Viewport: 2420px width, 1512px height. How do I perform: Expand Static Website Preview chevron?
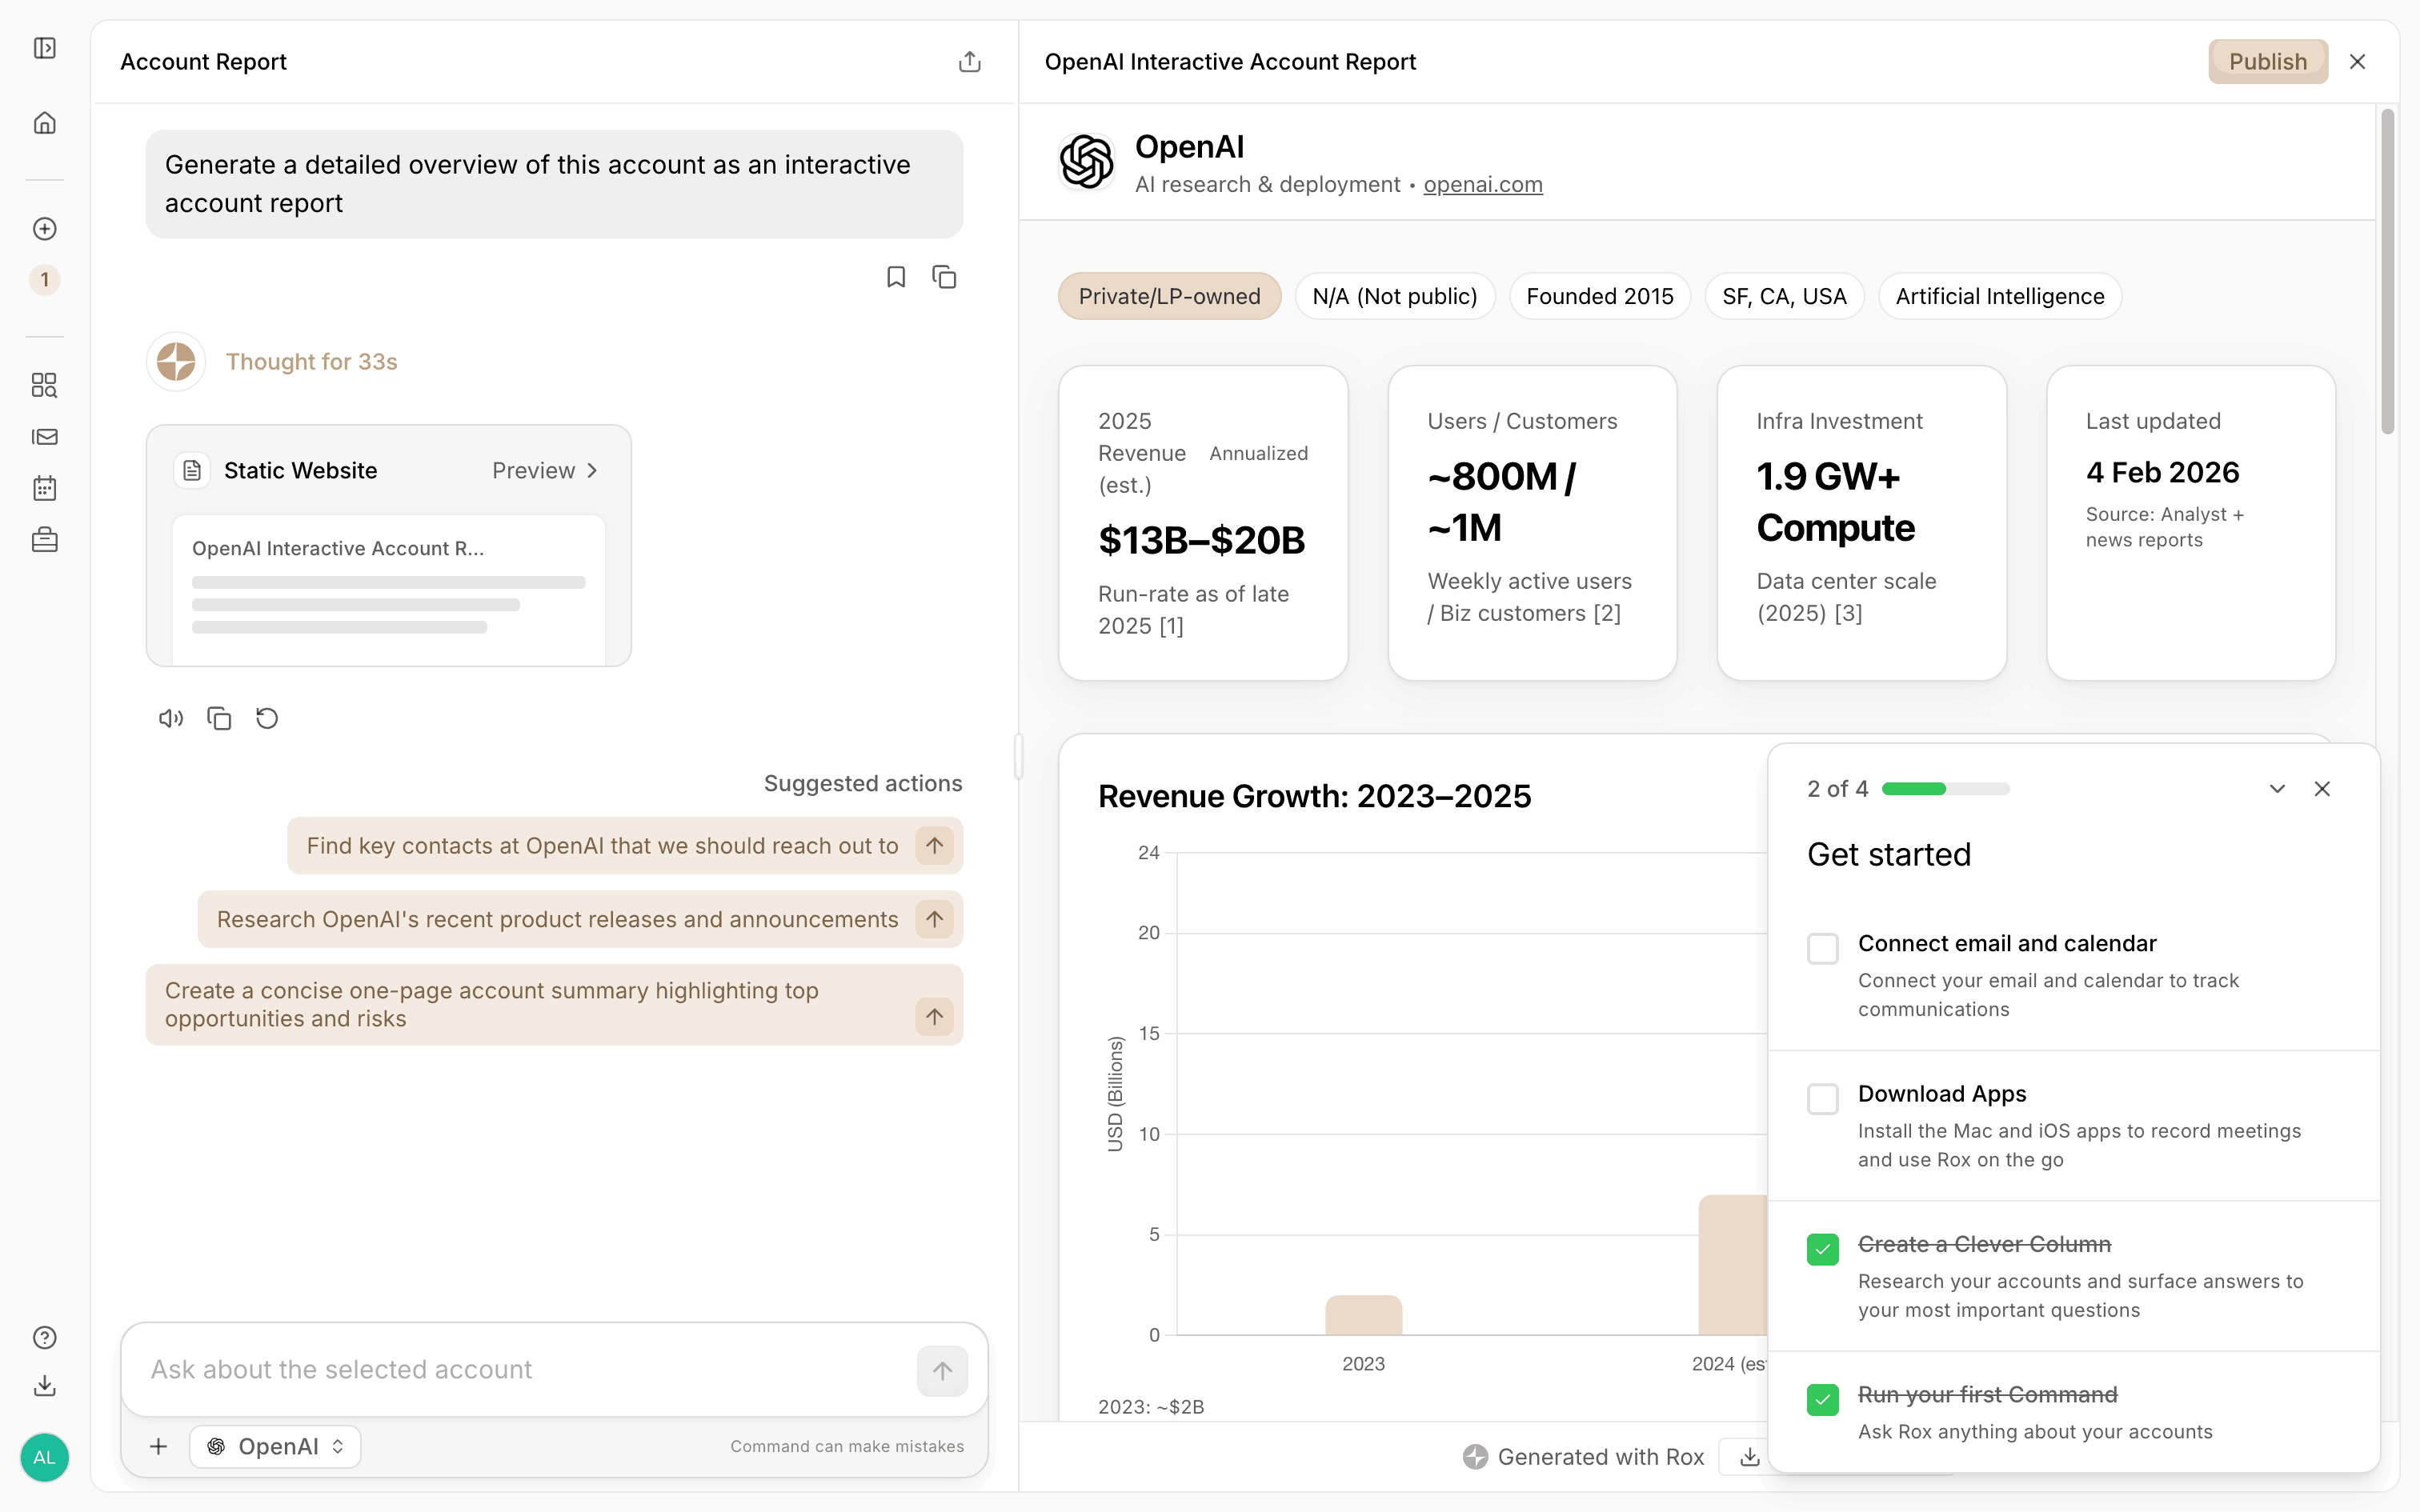coord(592,471)
